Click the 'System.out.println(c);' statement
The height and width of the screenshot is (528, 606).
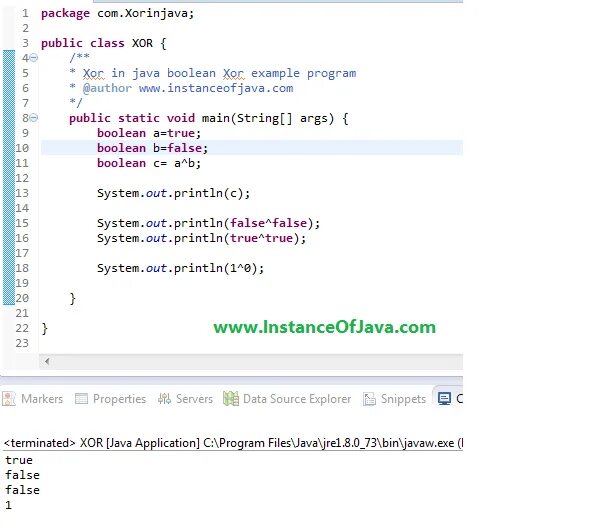point(174,193)
